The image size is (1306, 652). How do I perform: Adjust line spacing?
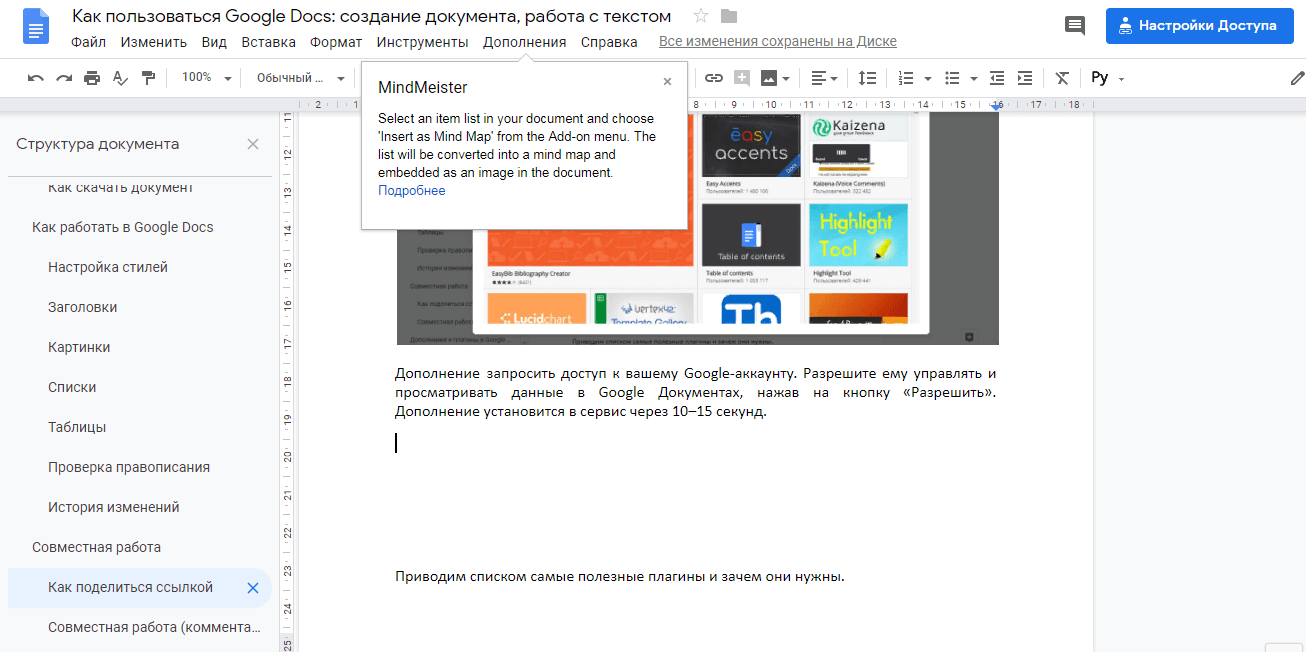click(x=867, y=77)
